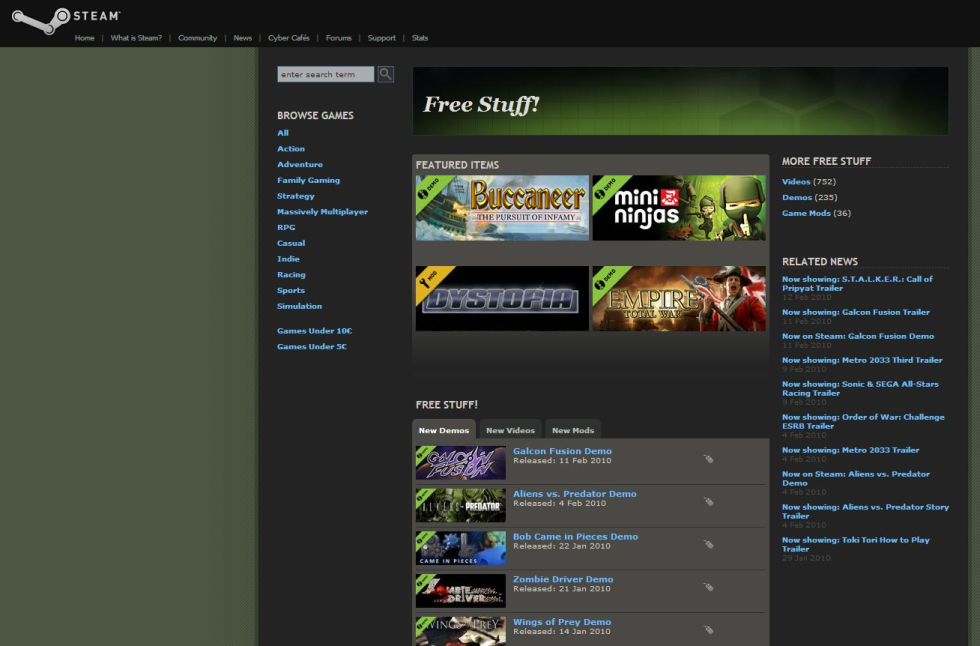Click the Steam logo icon

pyautogui.click(x=34, y=21)
